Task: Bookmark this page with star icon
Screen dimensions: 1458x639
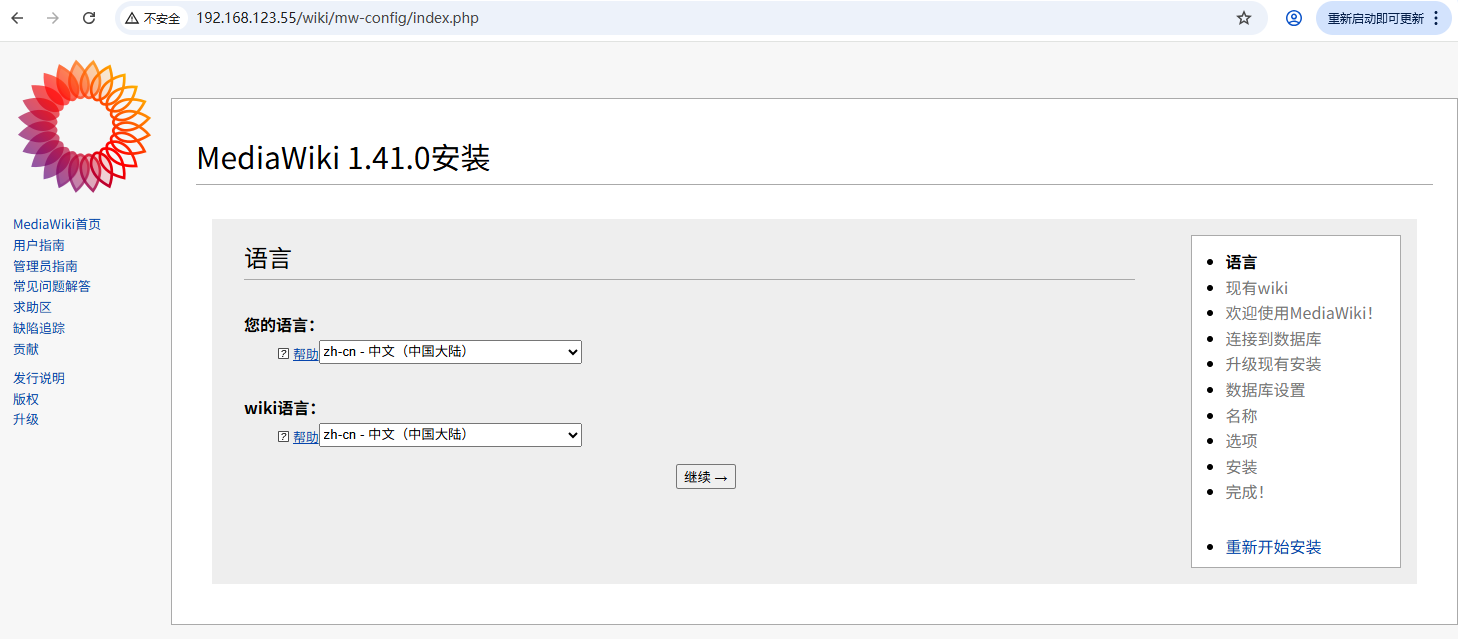Action: pyautogui.click(x=1244, y=18)
